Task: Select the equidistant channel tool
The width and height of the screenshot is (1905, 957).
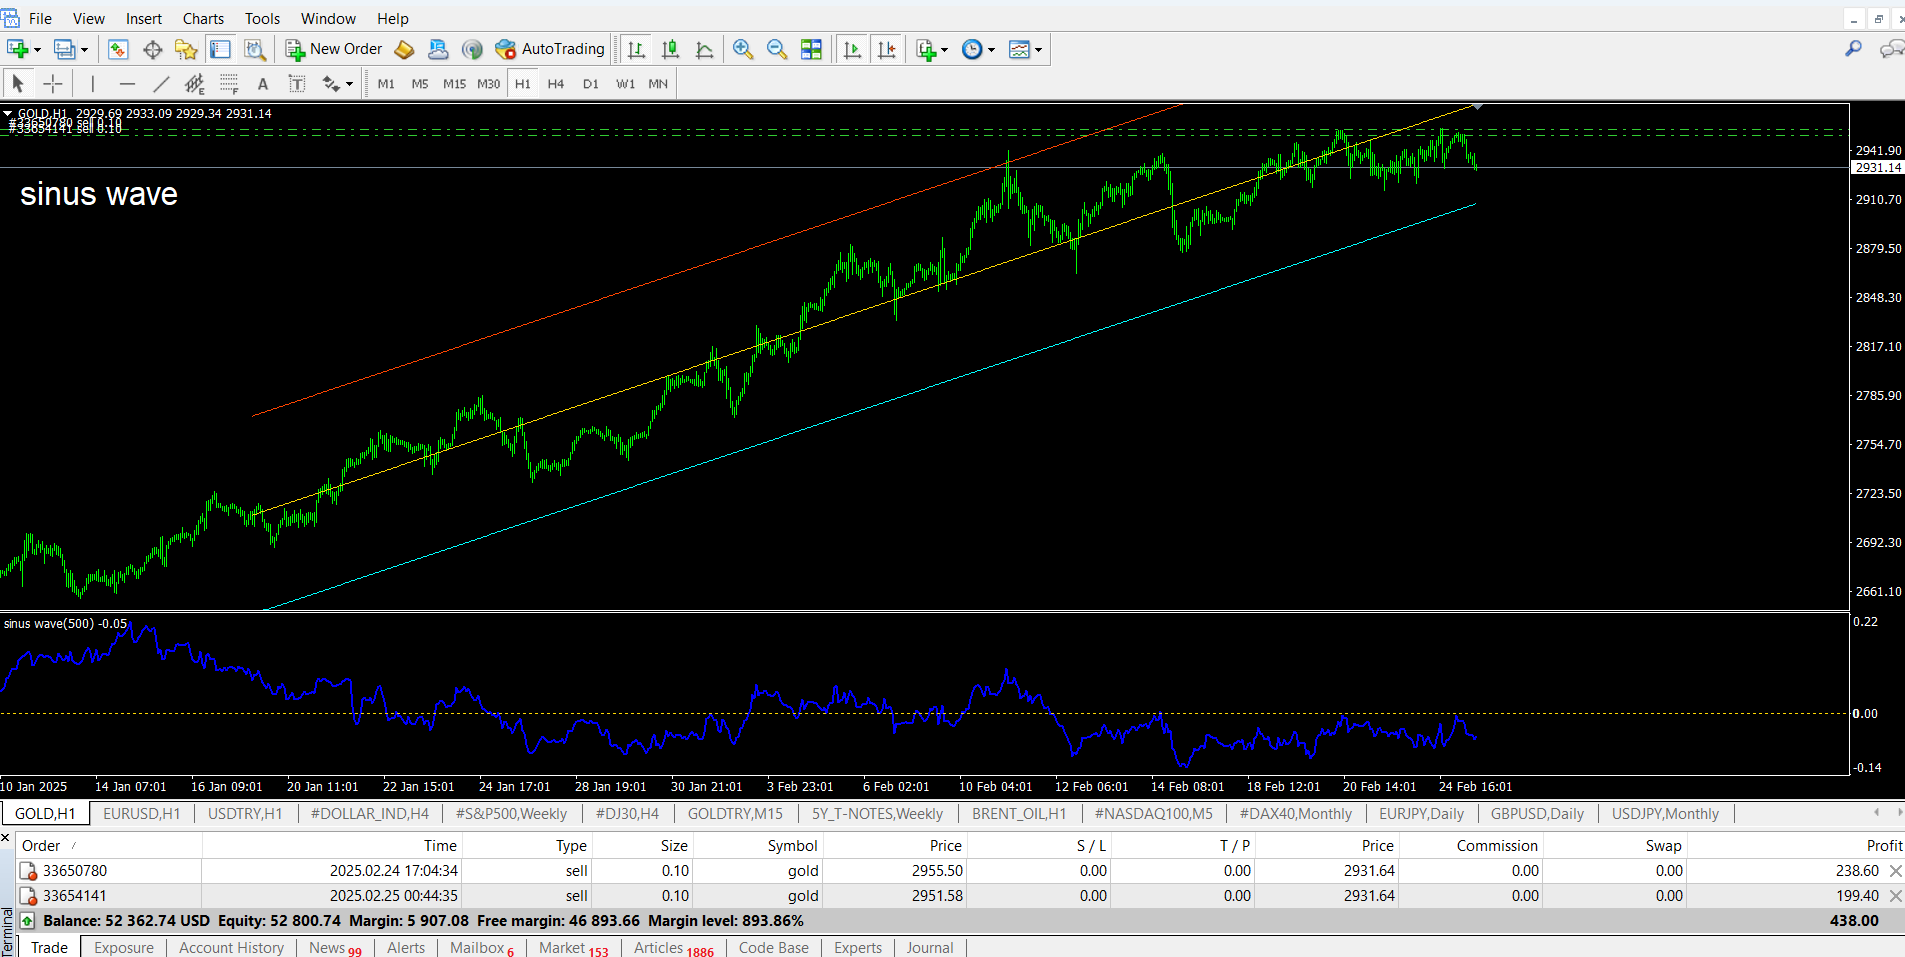Action: tap(195, 84)
